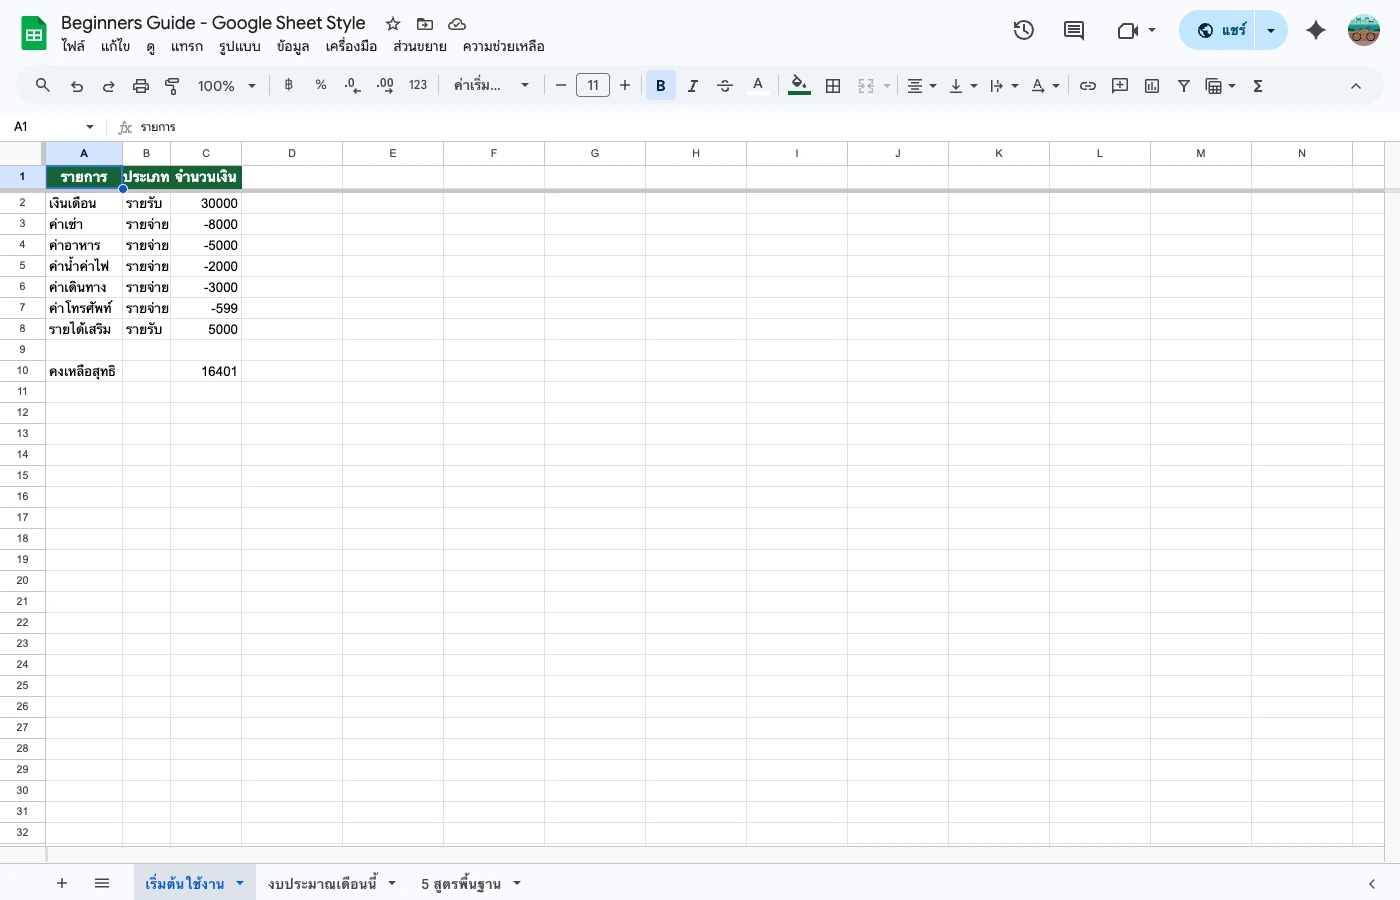This screenshot has width=1400, height=900.
Task: Create a filter on the data
Action: pyautogui.click(x=1184, y=85)
